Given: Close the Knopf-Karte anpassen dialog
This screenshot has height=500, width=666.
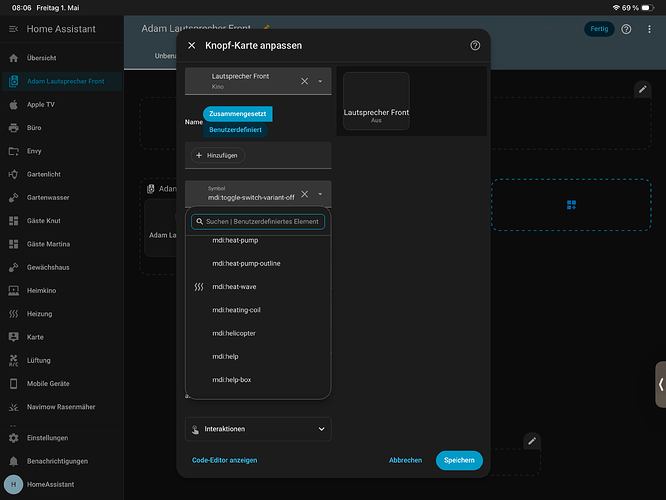Looking at the screenshot, I should (192, 45).
